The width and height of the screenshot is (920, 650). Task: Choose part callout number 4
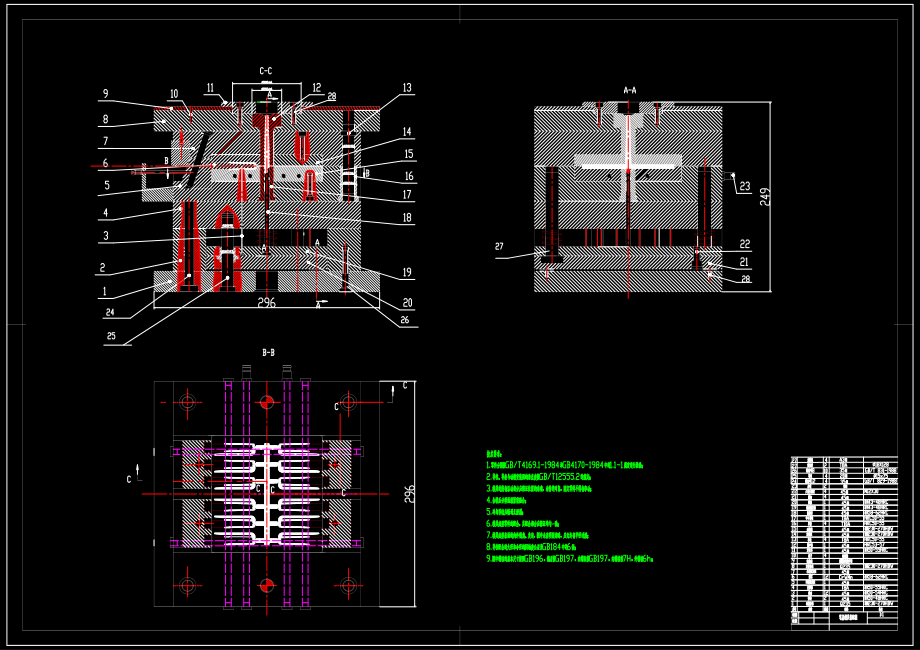coord(106,212)
